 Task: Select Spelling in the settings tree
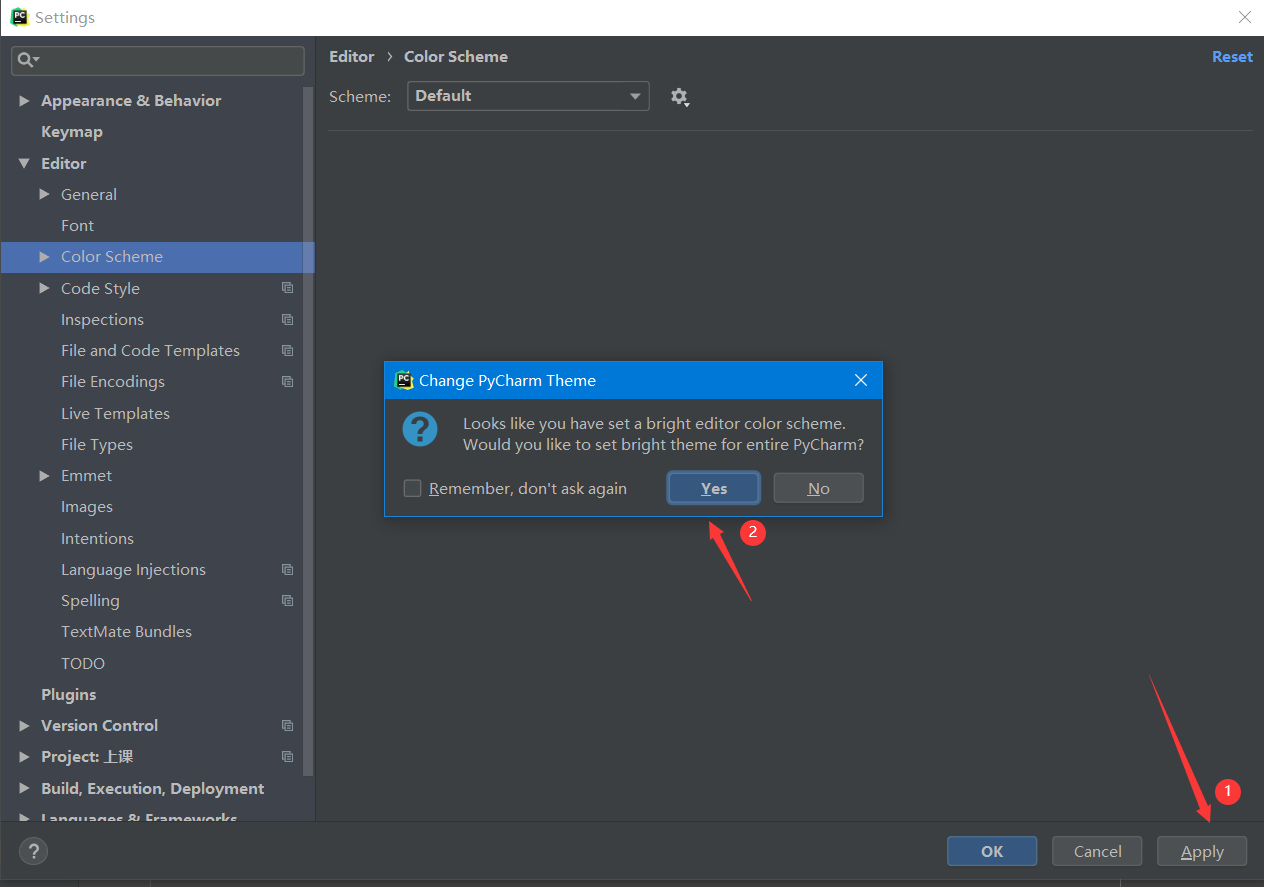pyautogui.click(x=90, y=601)
